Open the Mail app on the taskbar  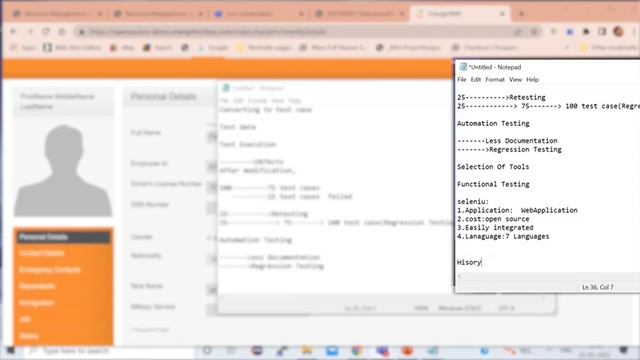pyautogui.click(x=332, y=351)
